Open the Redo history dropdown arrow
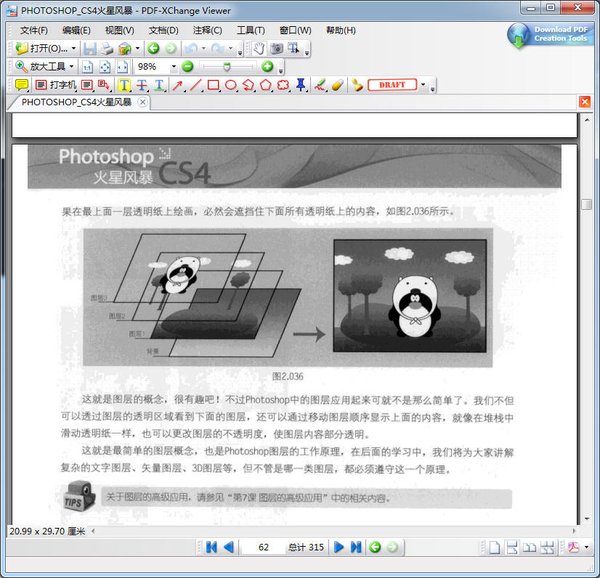 (x=230, y=49)
